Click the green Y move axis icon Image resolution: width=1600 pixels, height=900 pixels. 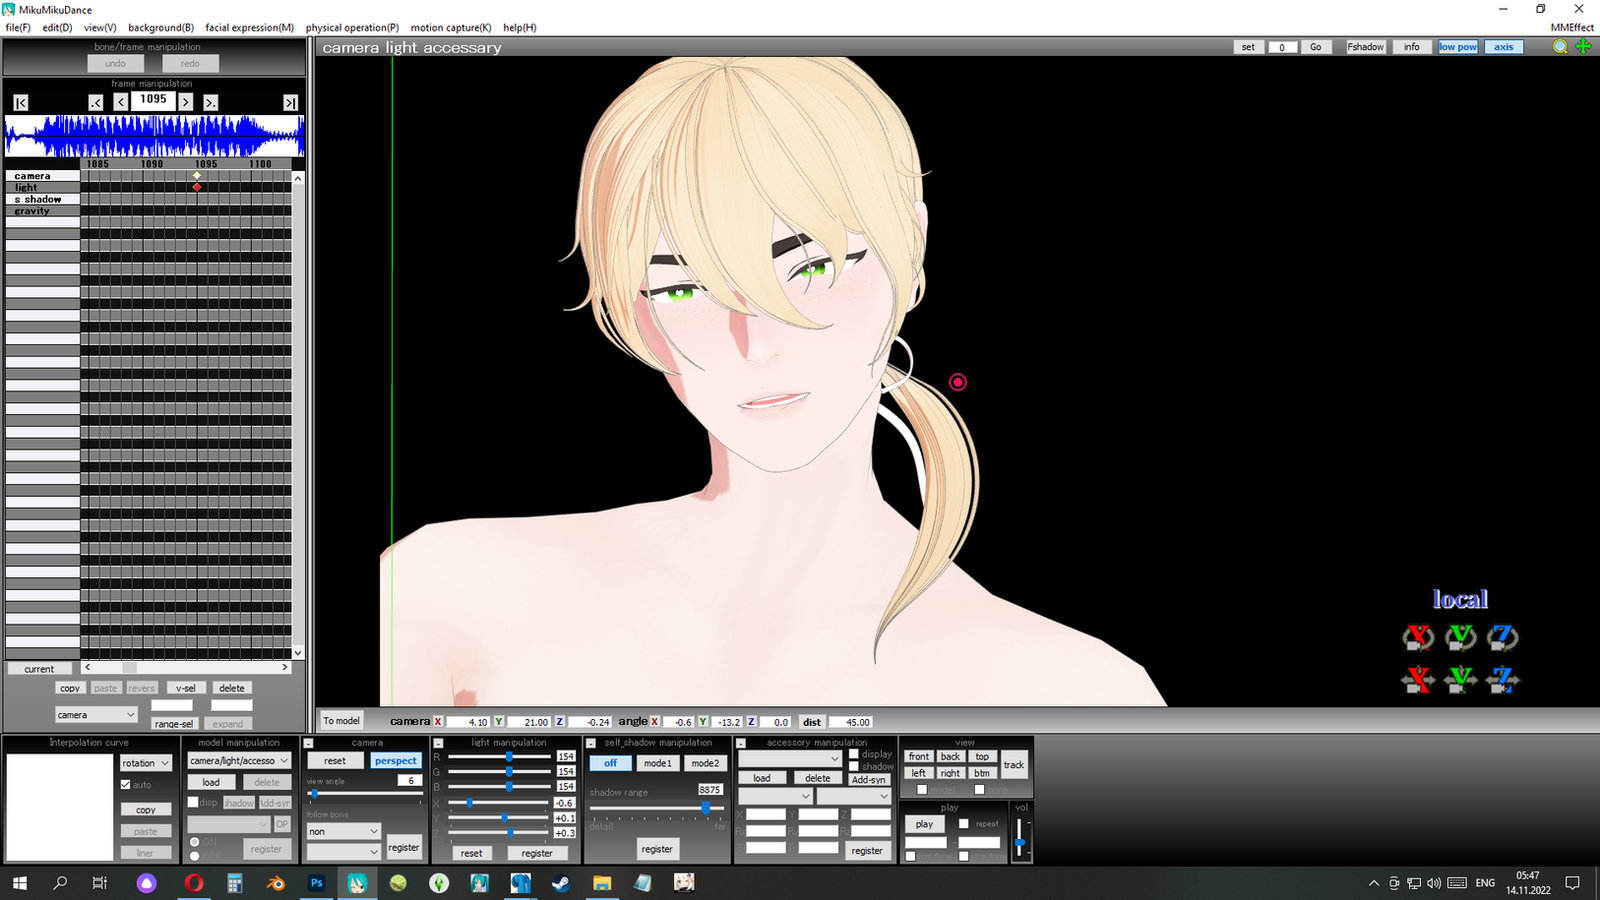(1461, 680)
